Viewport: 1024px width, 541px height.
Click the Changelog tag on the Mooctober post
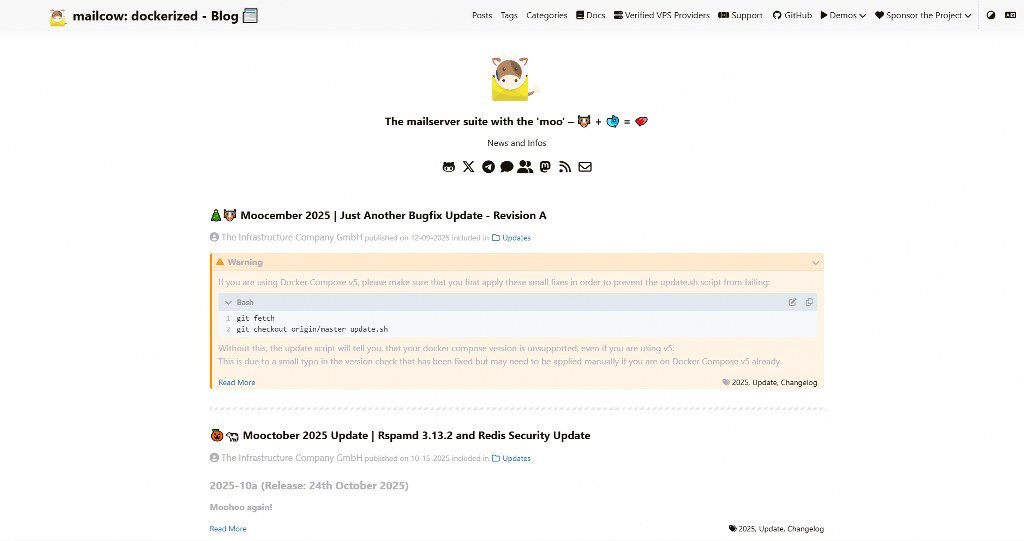coord(805,529)
